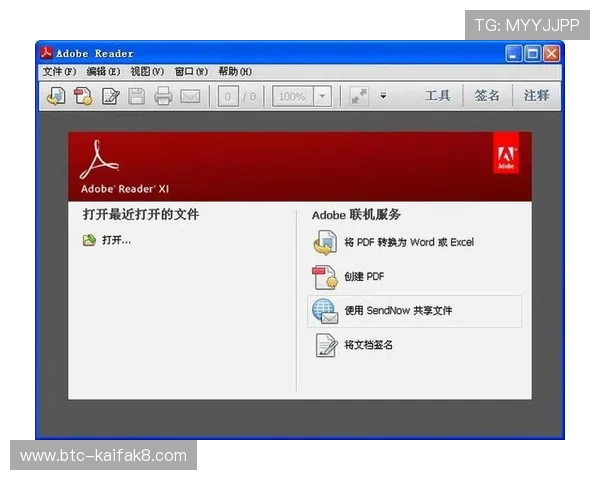This screenshot has width=600, height=480.
Task: Click the 打开... link
Action: [x=116, y=240]
